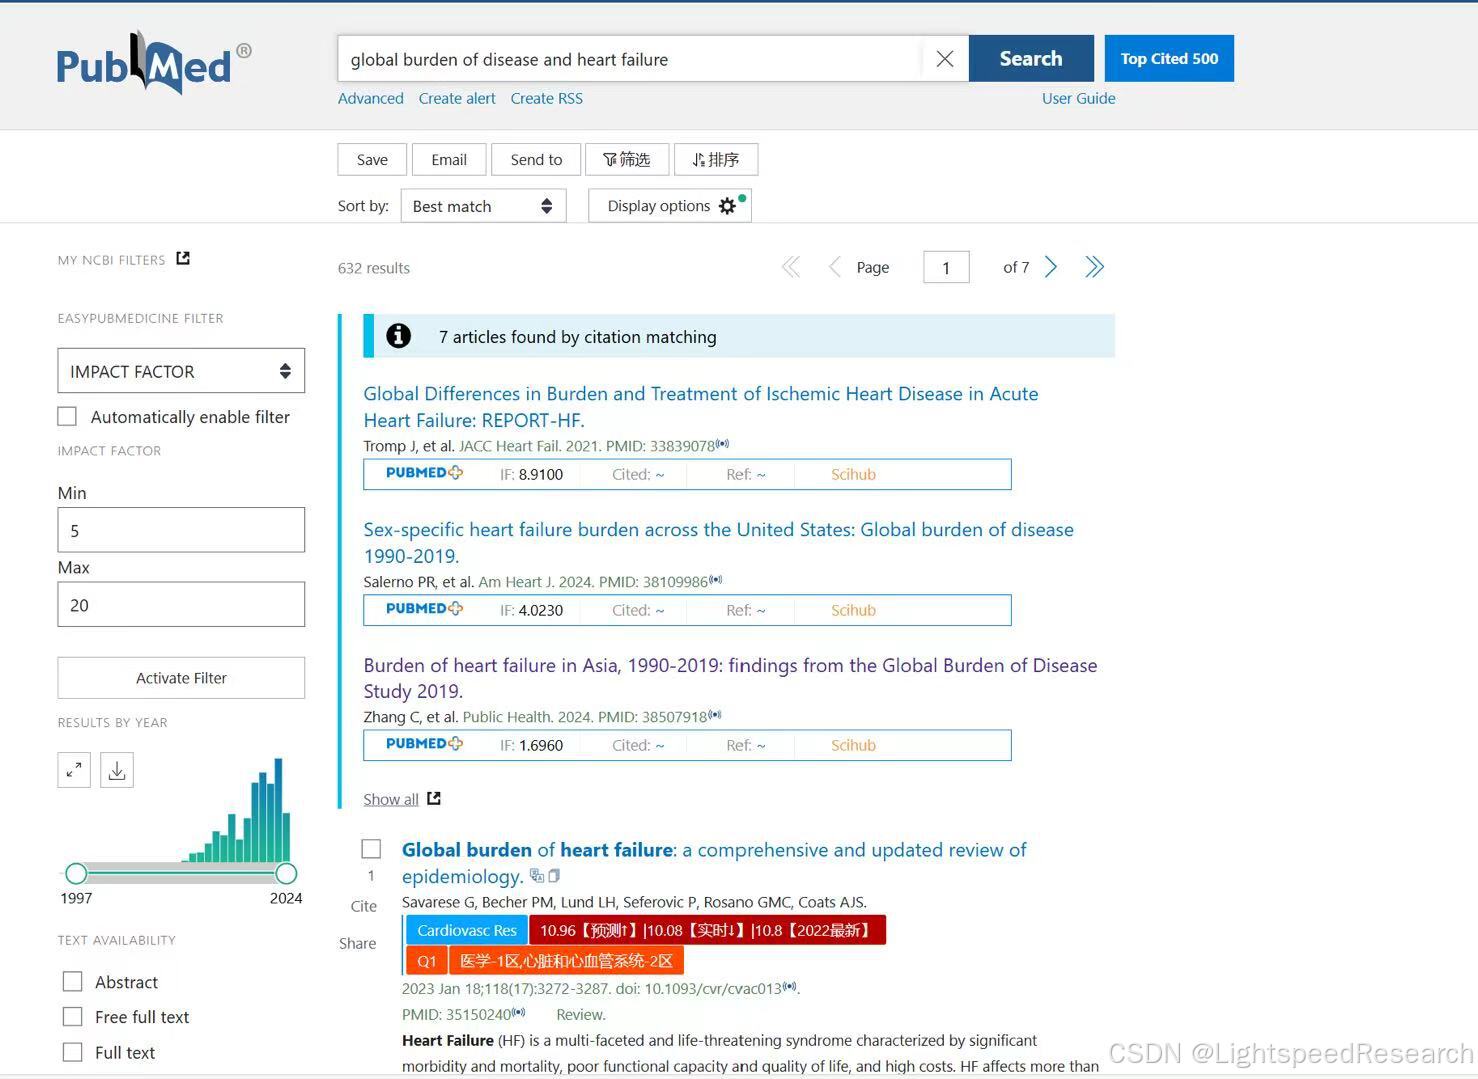Click the Activate Filter button
The image size is (1478, 1079).
pos(181,678)
